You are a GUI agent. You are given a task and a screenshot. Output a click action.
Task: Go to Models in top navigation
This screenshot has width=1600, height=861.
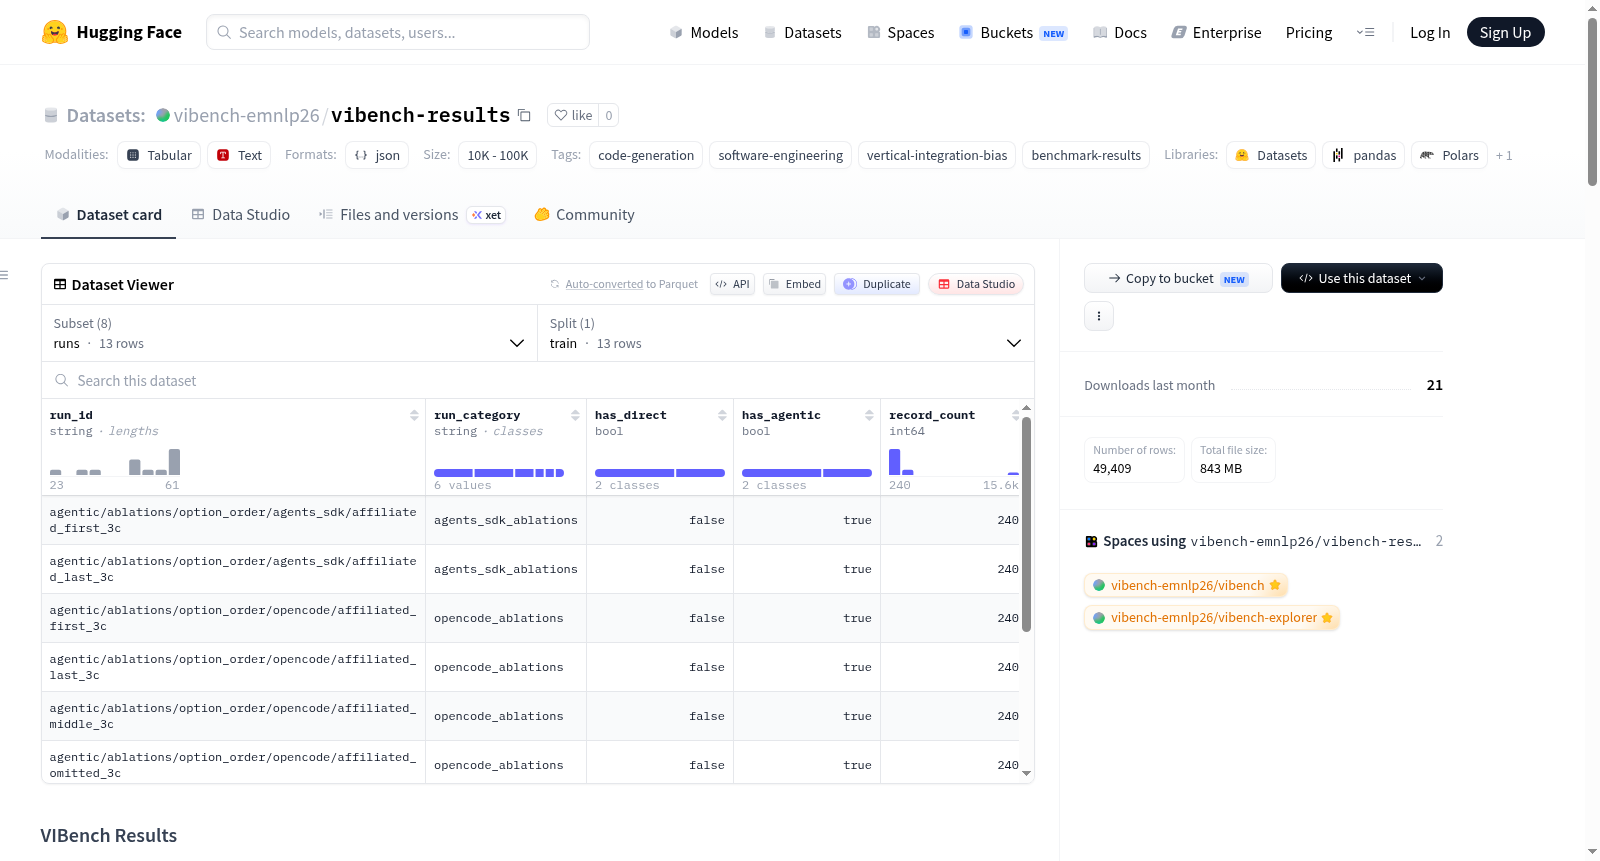click(x=704, y=32)
